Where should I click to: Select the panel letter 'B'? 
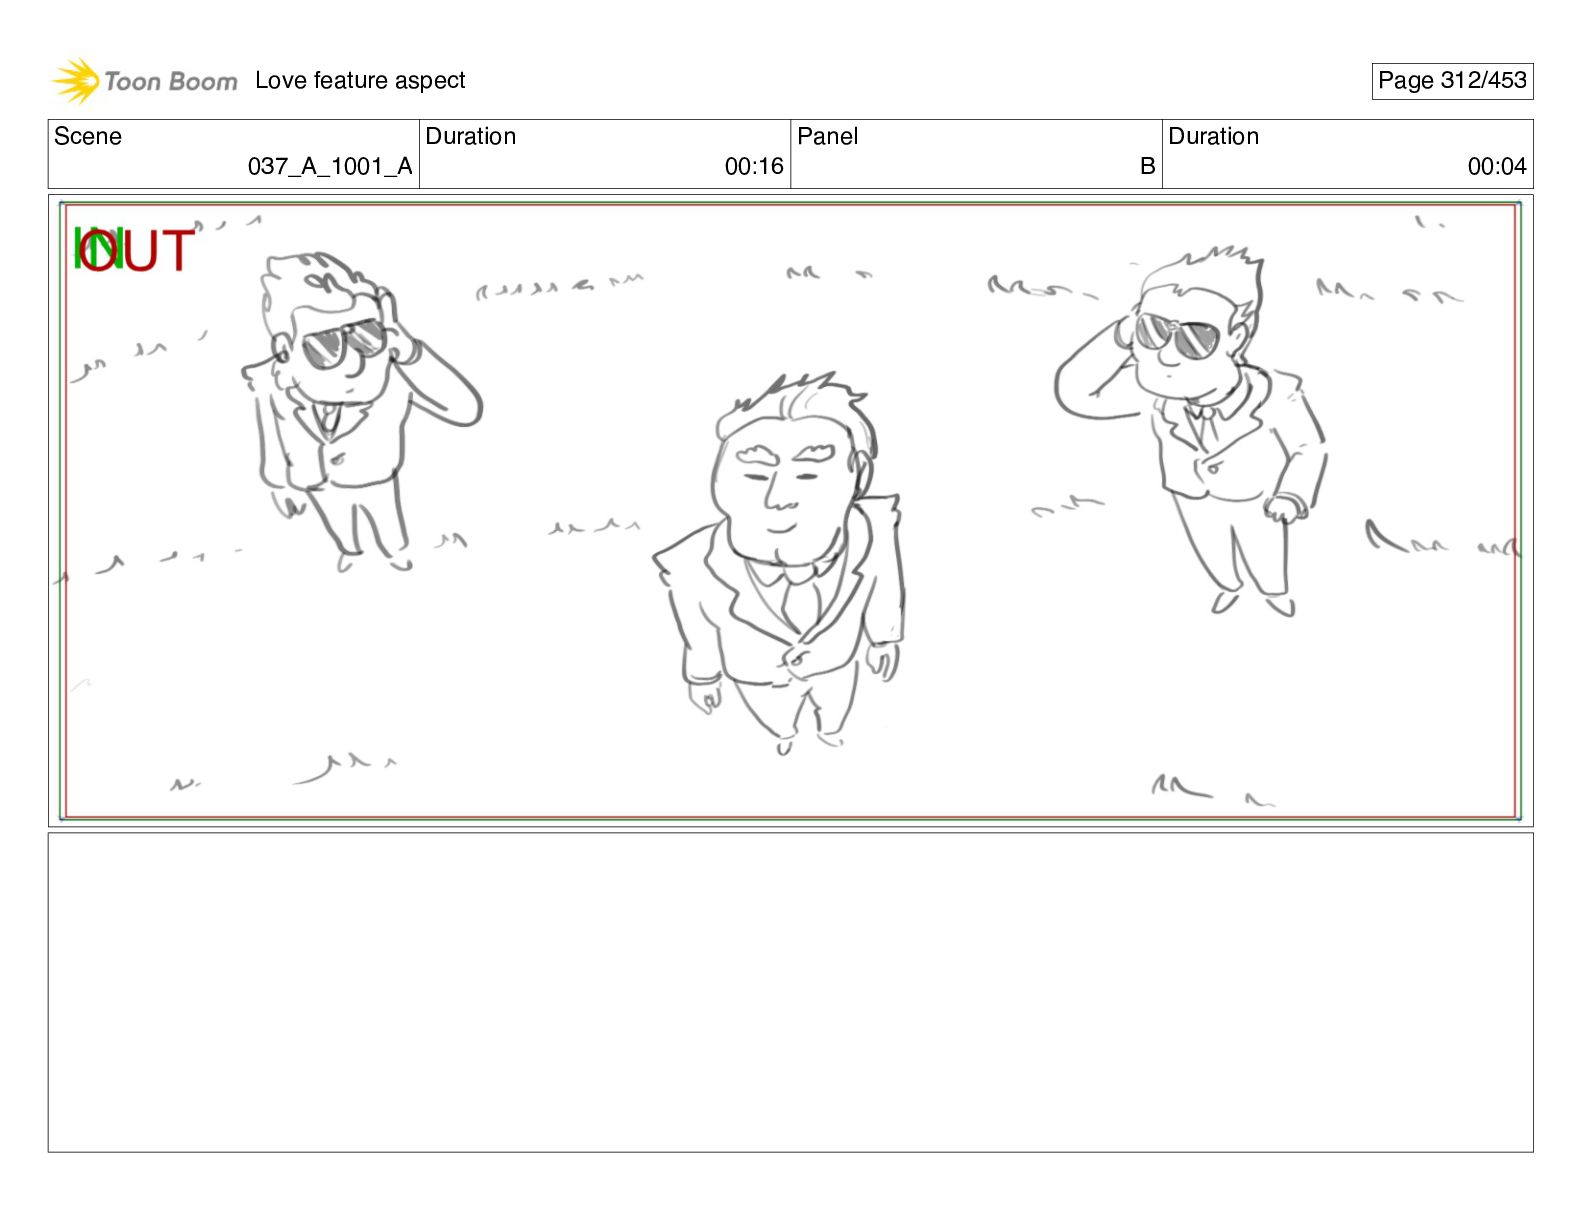coord(1148,166)
